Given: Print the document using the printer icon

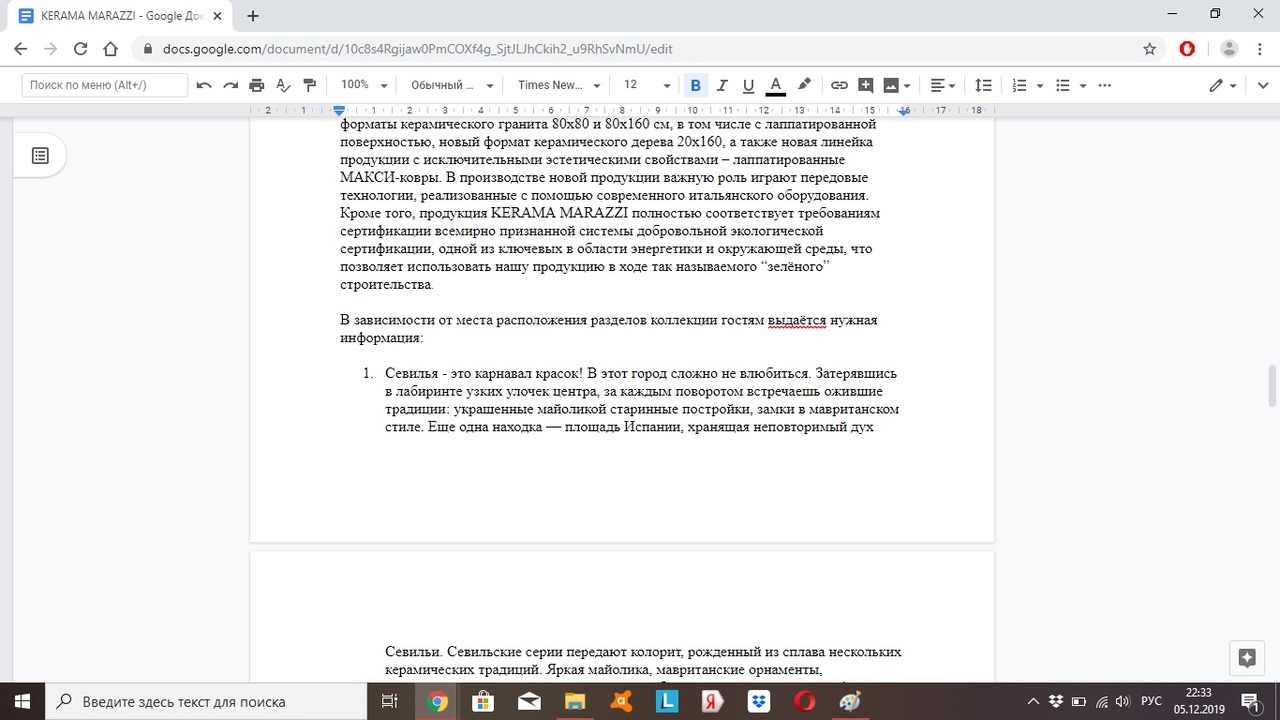Looking at the screenshot, I should pos(257,86).
